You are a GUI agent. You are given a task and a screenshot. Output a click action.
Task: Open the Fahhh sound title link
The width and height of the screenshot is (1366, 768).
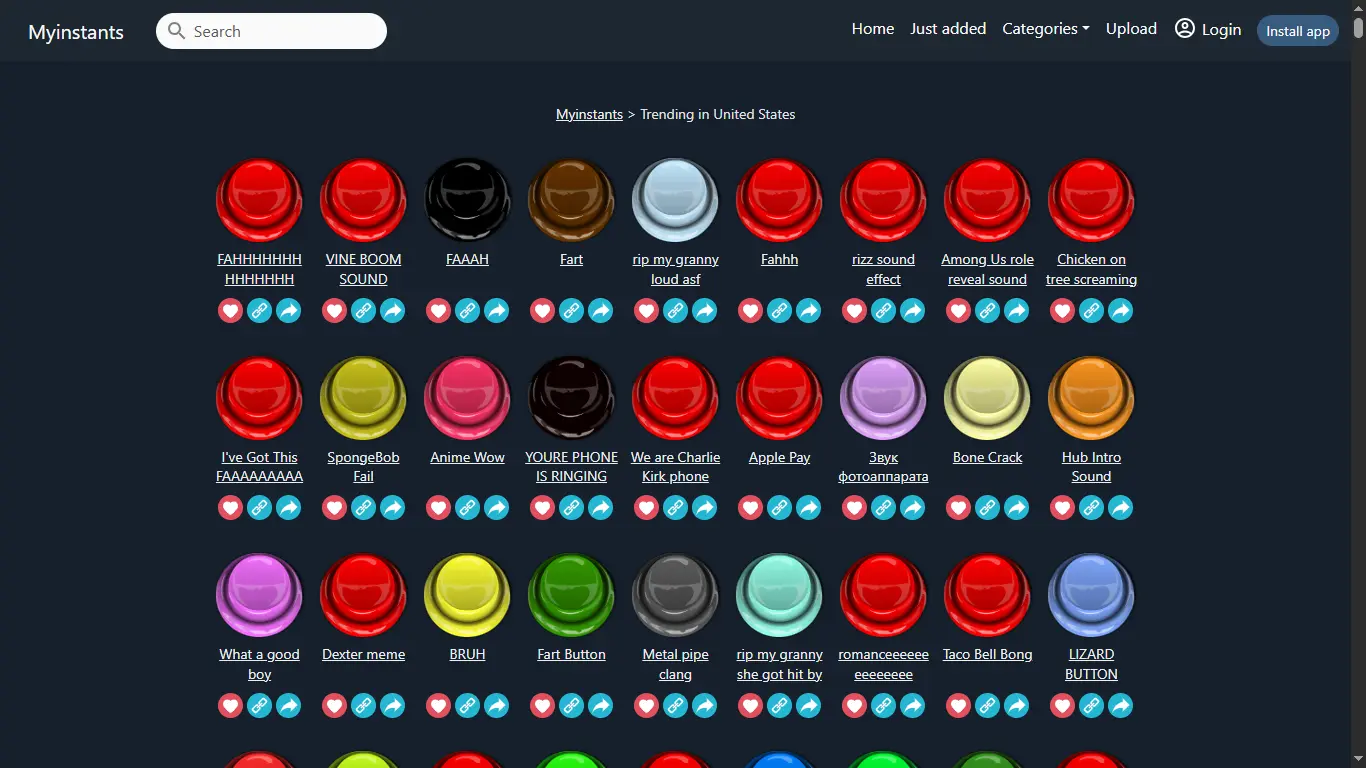coord(779,259)
